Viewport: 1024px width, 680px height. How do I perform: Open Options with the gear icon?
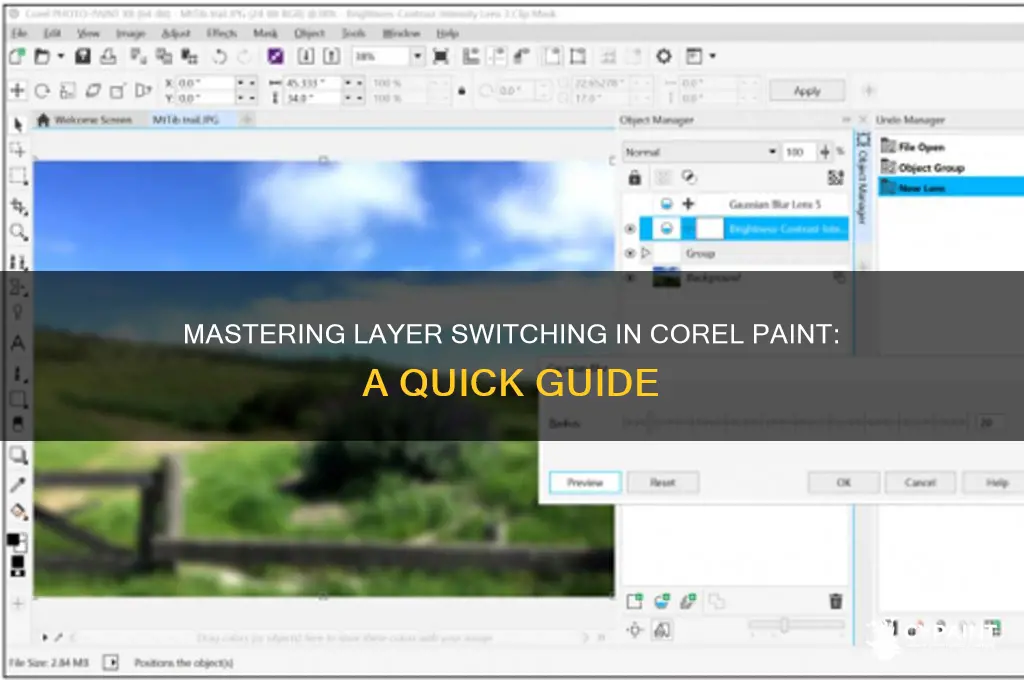click(664, 57)
